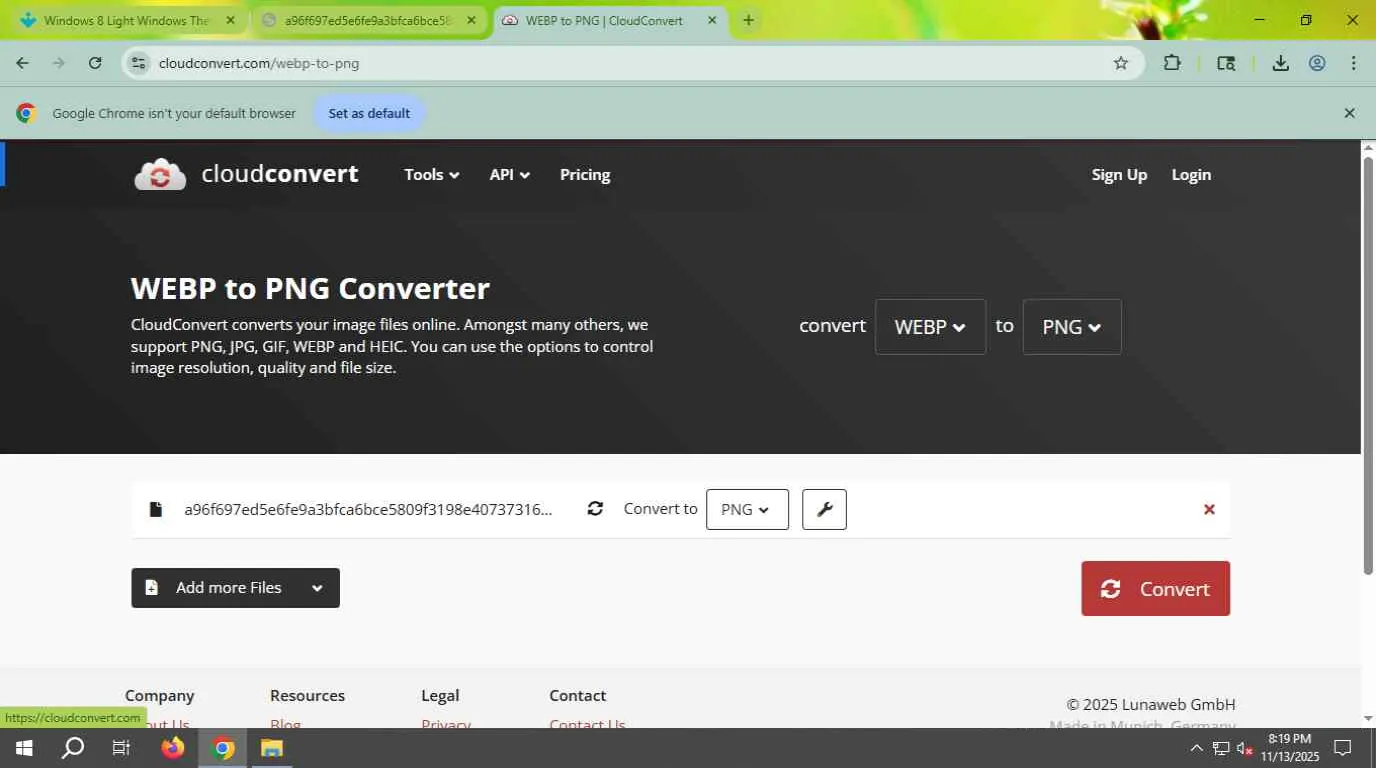Expand the Add more Files dropdown arrow
The width and height of the screenshot is (1376, 768).
pos(317,588)
